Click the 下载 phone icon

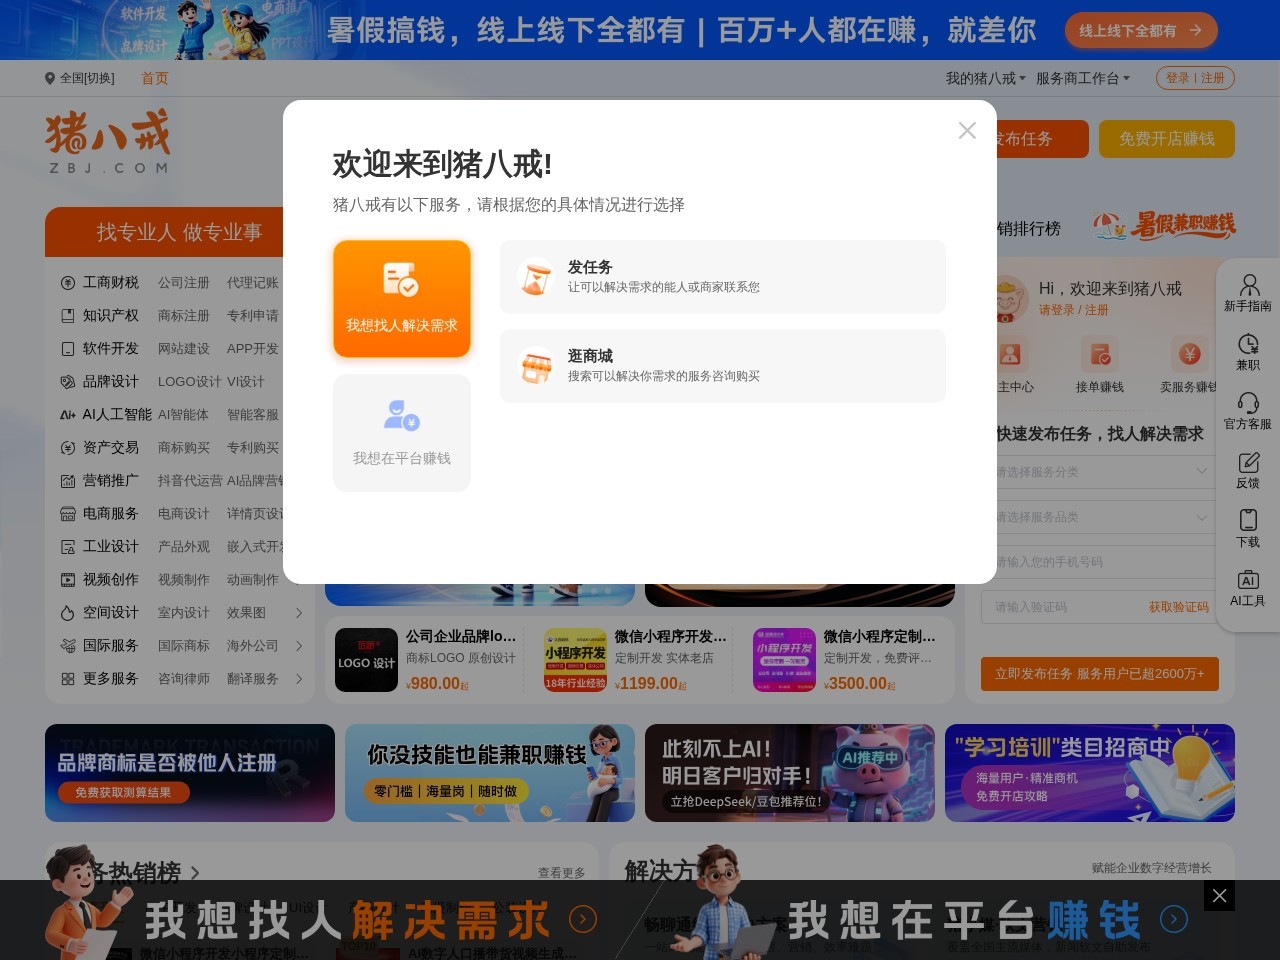[1248, 520]
